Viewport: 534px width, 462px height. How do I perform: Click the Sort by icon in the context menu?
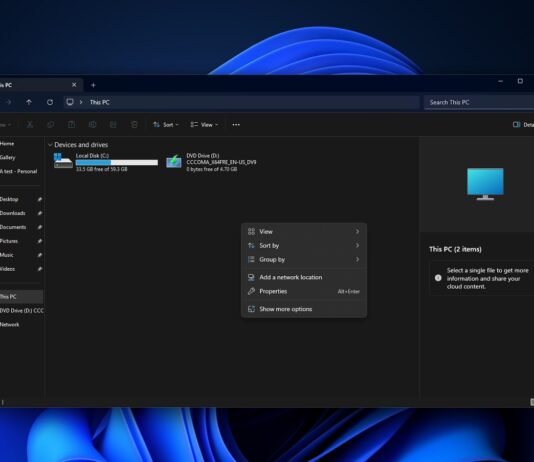[x=251, y=245]
